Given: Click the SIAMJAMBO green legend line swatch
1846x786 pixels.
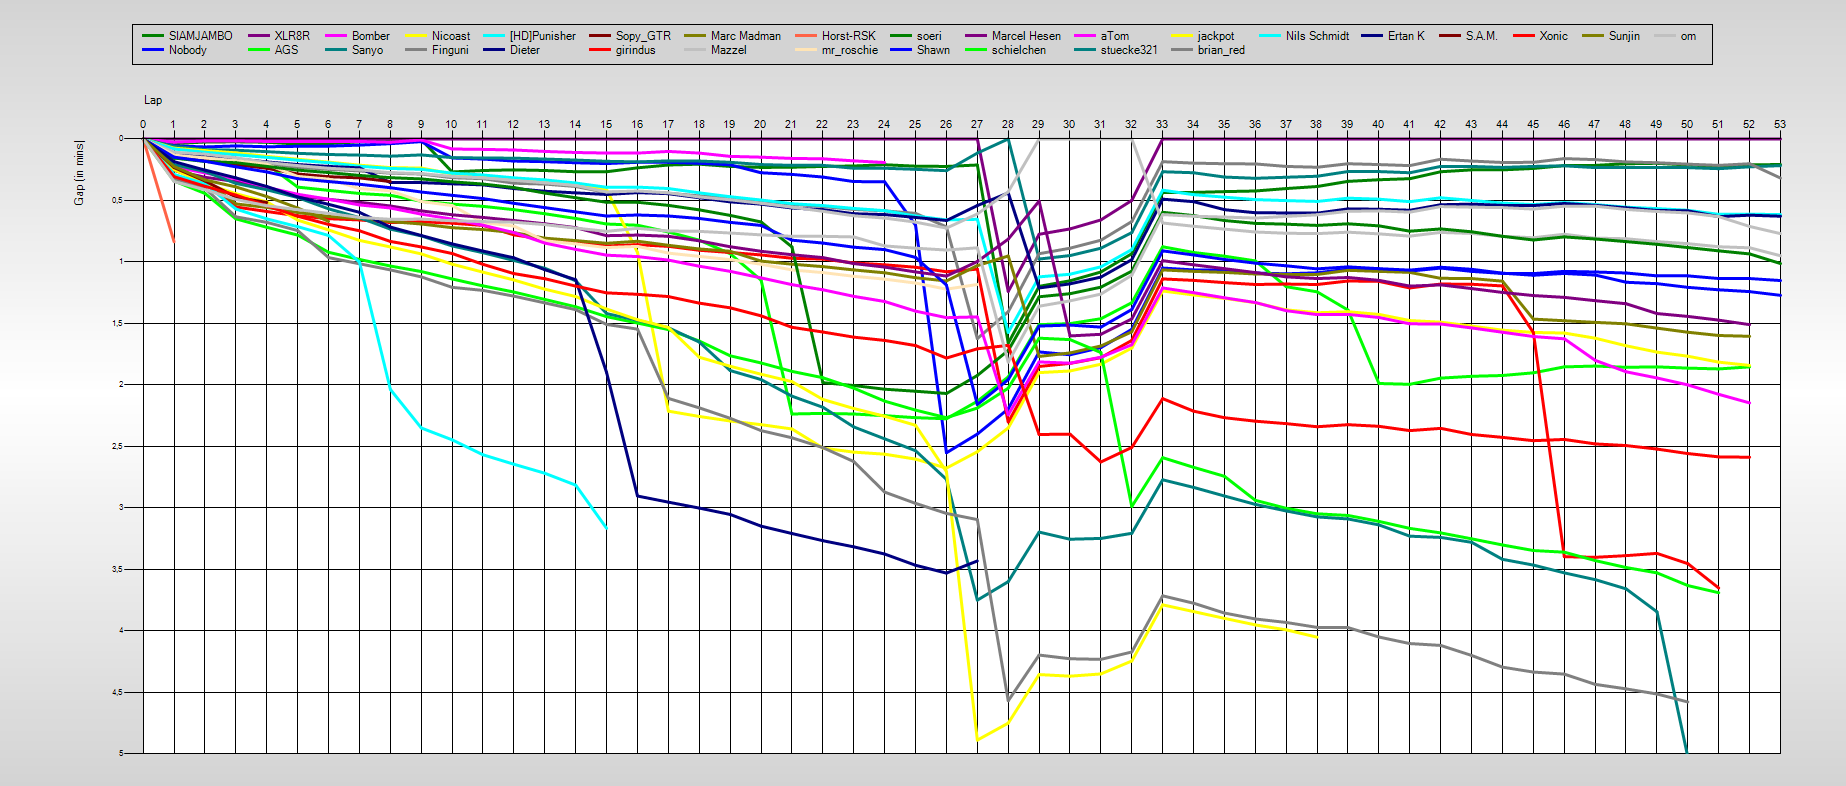Looking at the screenshot, I should (x=153, y=36).
